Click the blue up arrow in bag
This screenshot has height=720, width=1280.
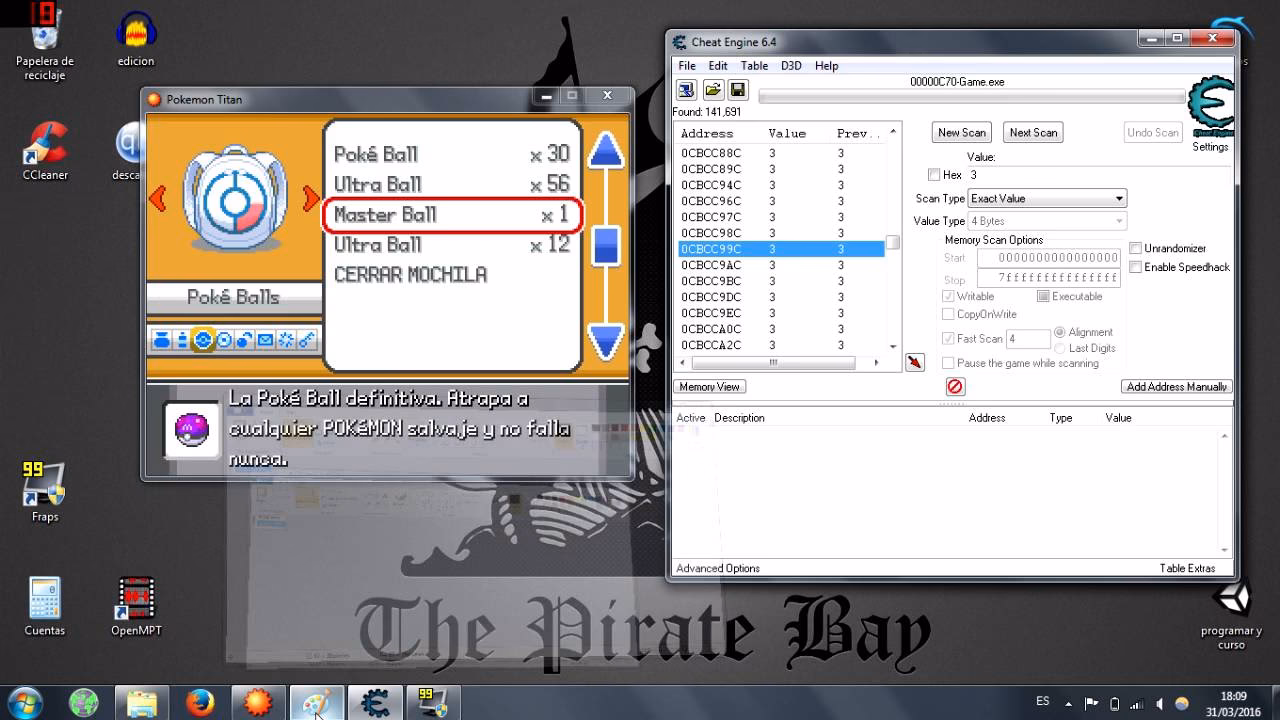pyautogui.click(x=606, y=150)
